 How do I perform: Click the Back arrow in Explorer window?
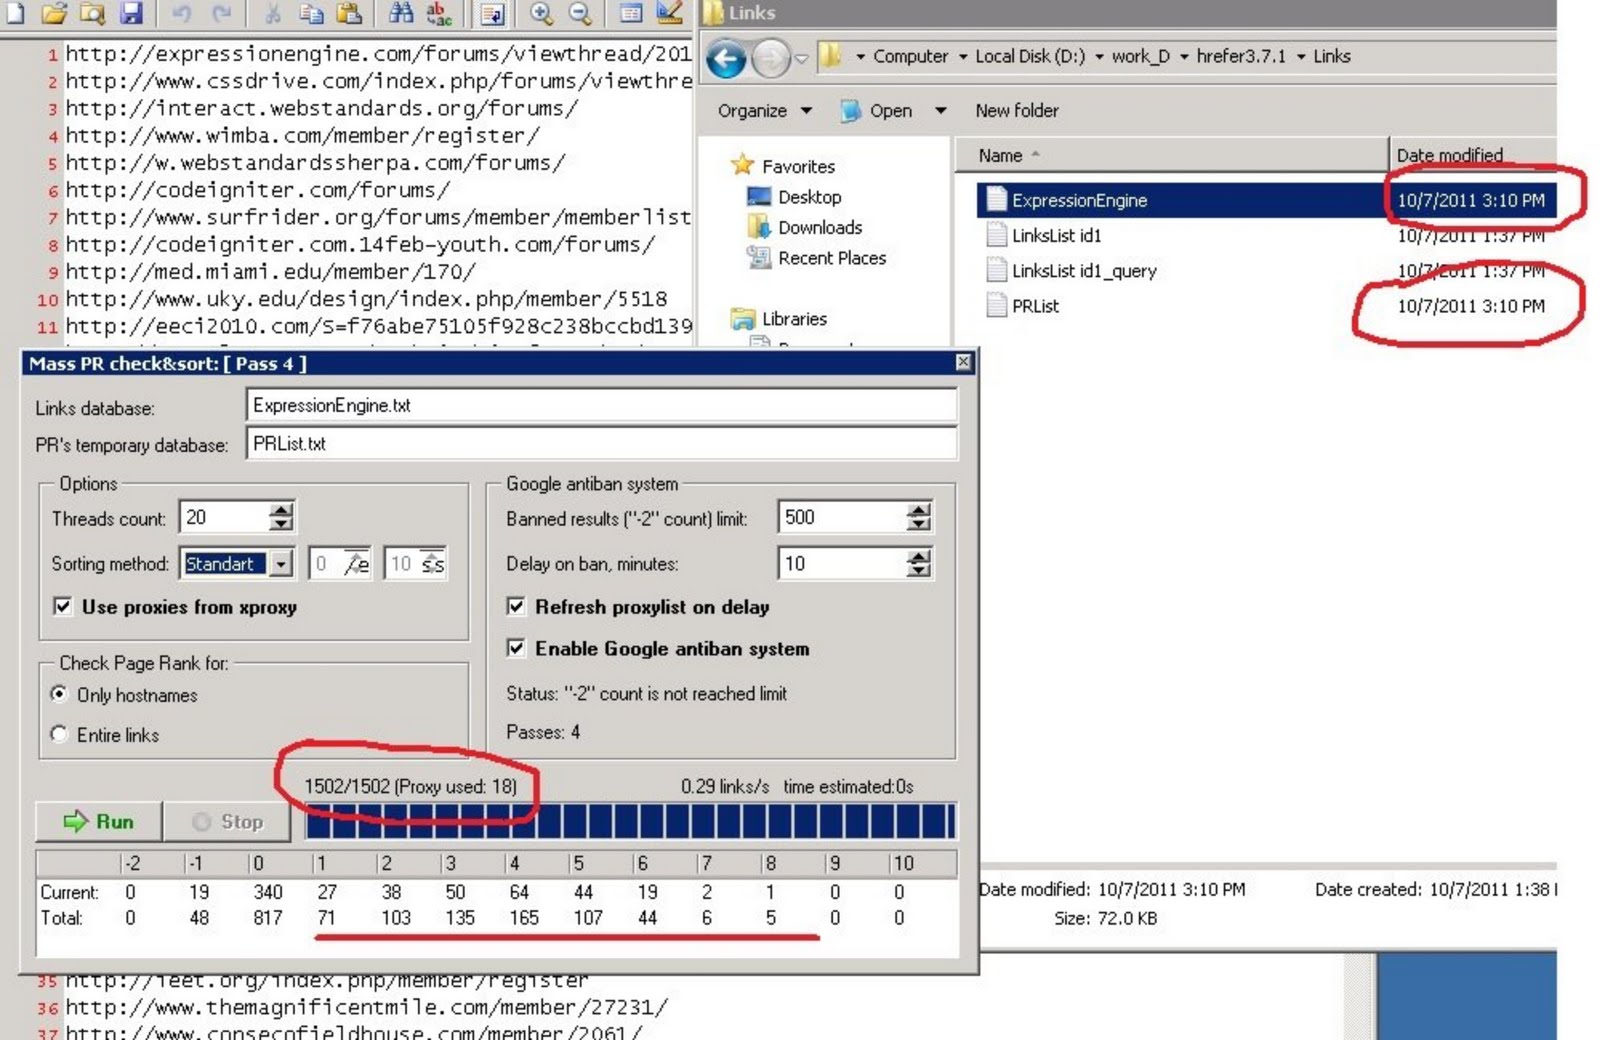coord(727,59)
